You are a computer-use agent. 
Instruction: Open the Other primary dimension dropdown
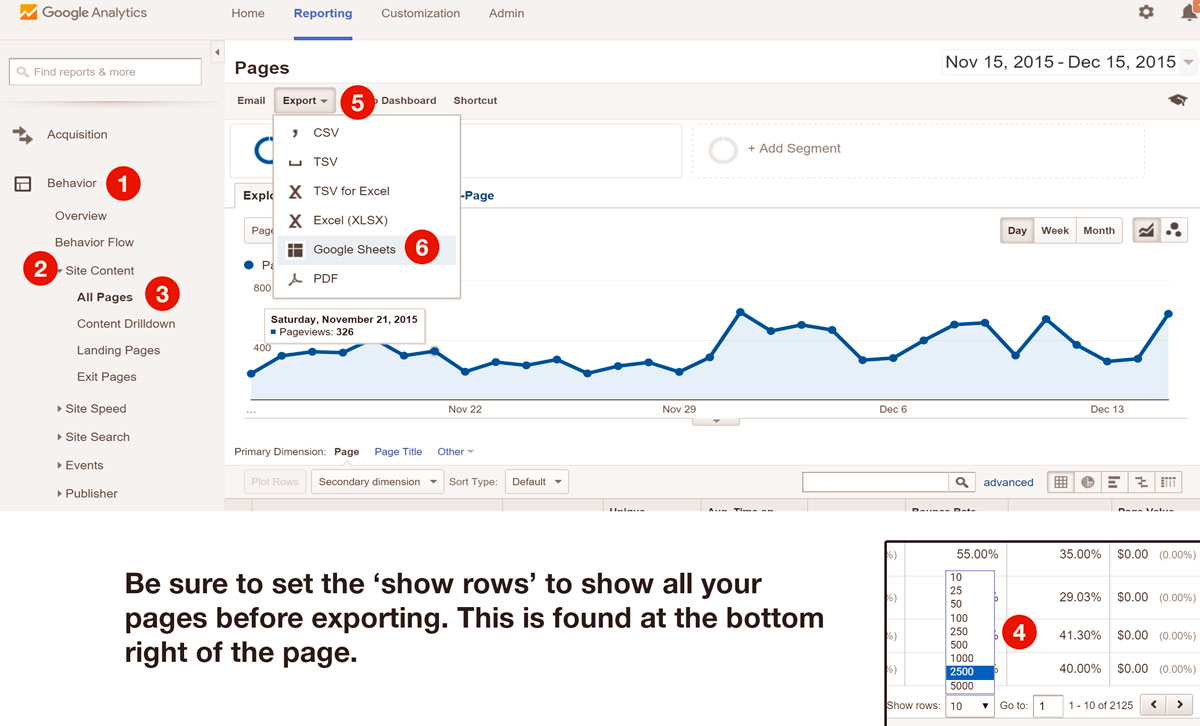point(456,452)
